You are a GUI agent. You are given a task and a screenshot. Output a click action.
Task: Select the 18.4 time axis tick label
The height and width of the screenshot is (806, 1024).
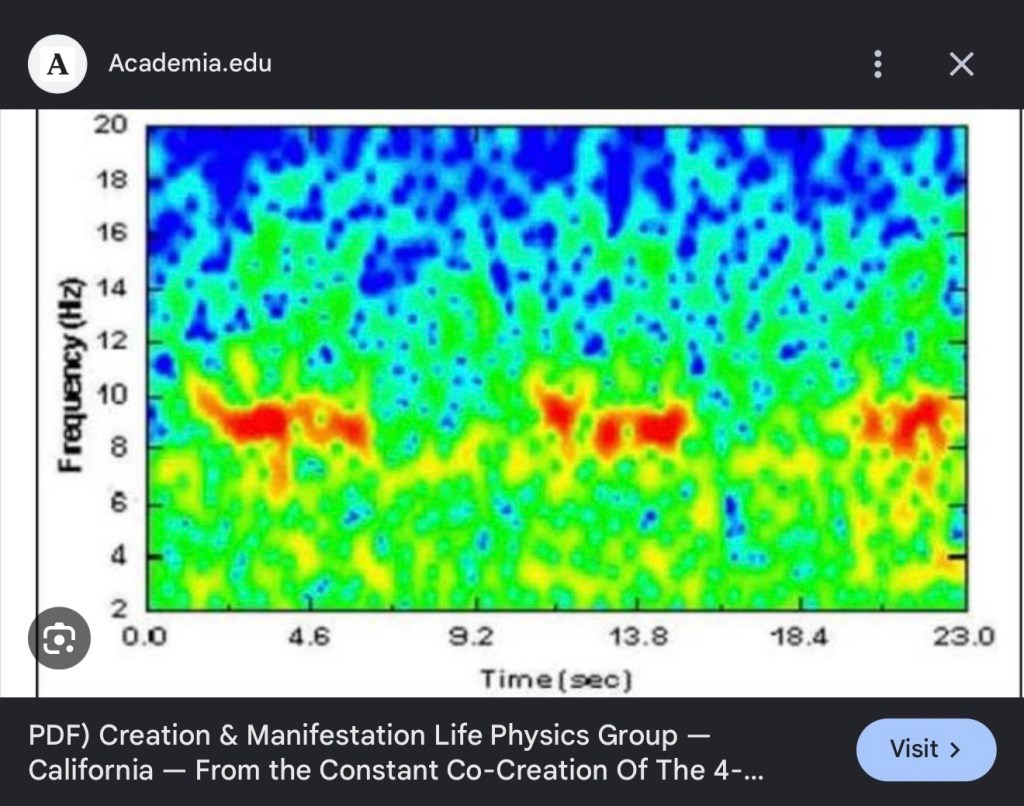coord(798,636)
